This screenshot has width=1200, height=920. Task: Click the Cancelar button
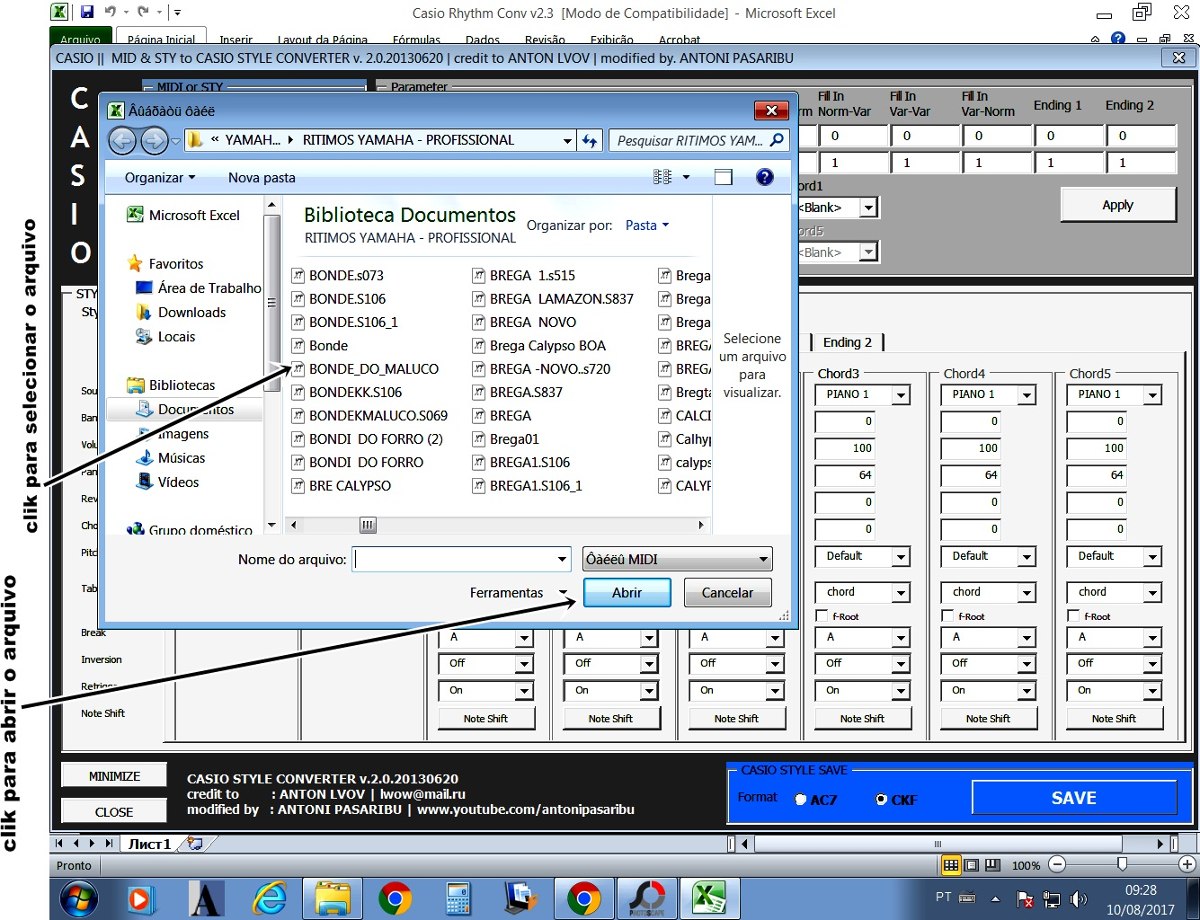pyautogui.click(x=727, y=592)
